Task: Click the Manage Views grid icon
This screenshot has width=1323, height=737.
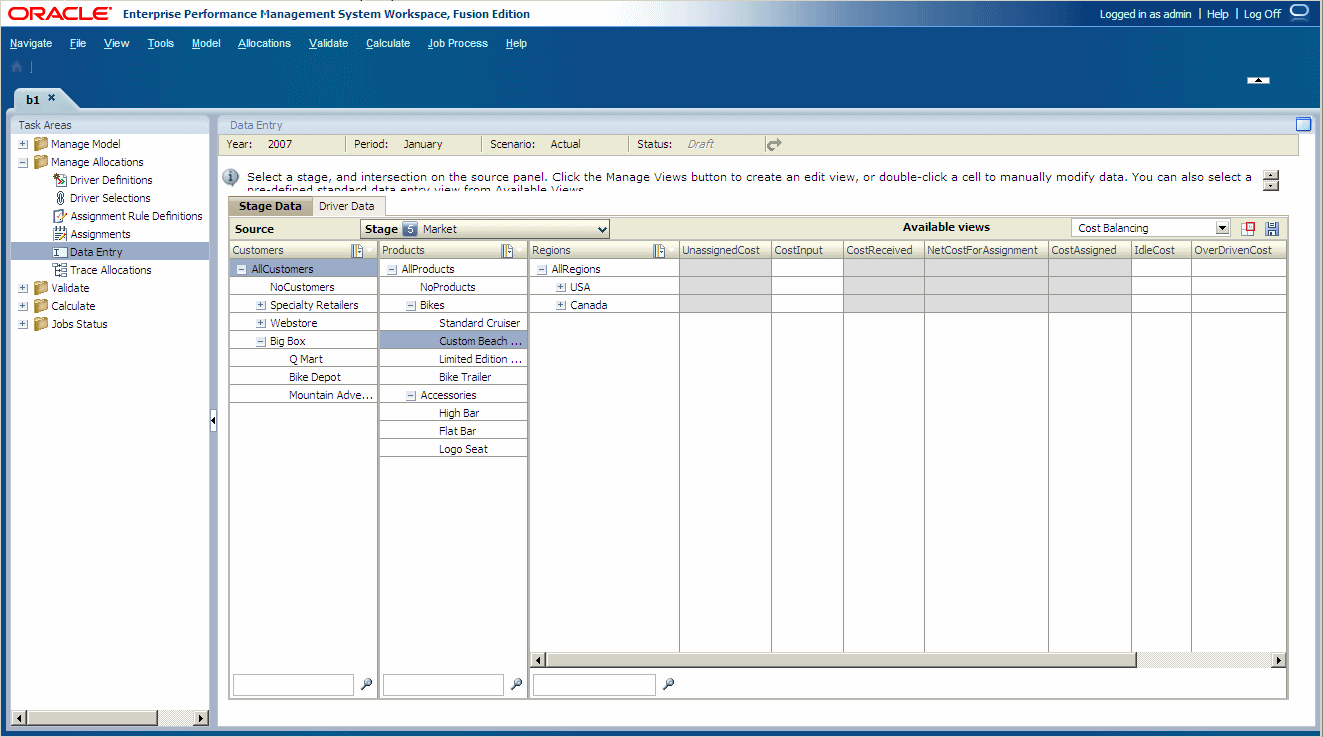Action: pyautogui.click(x=1248, y=228)
